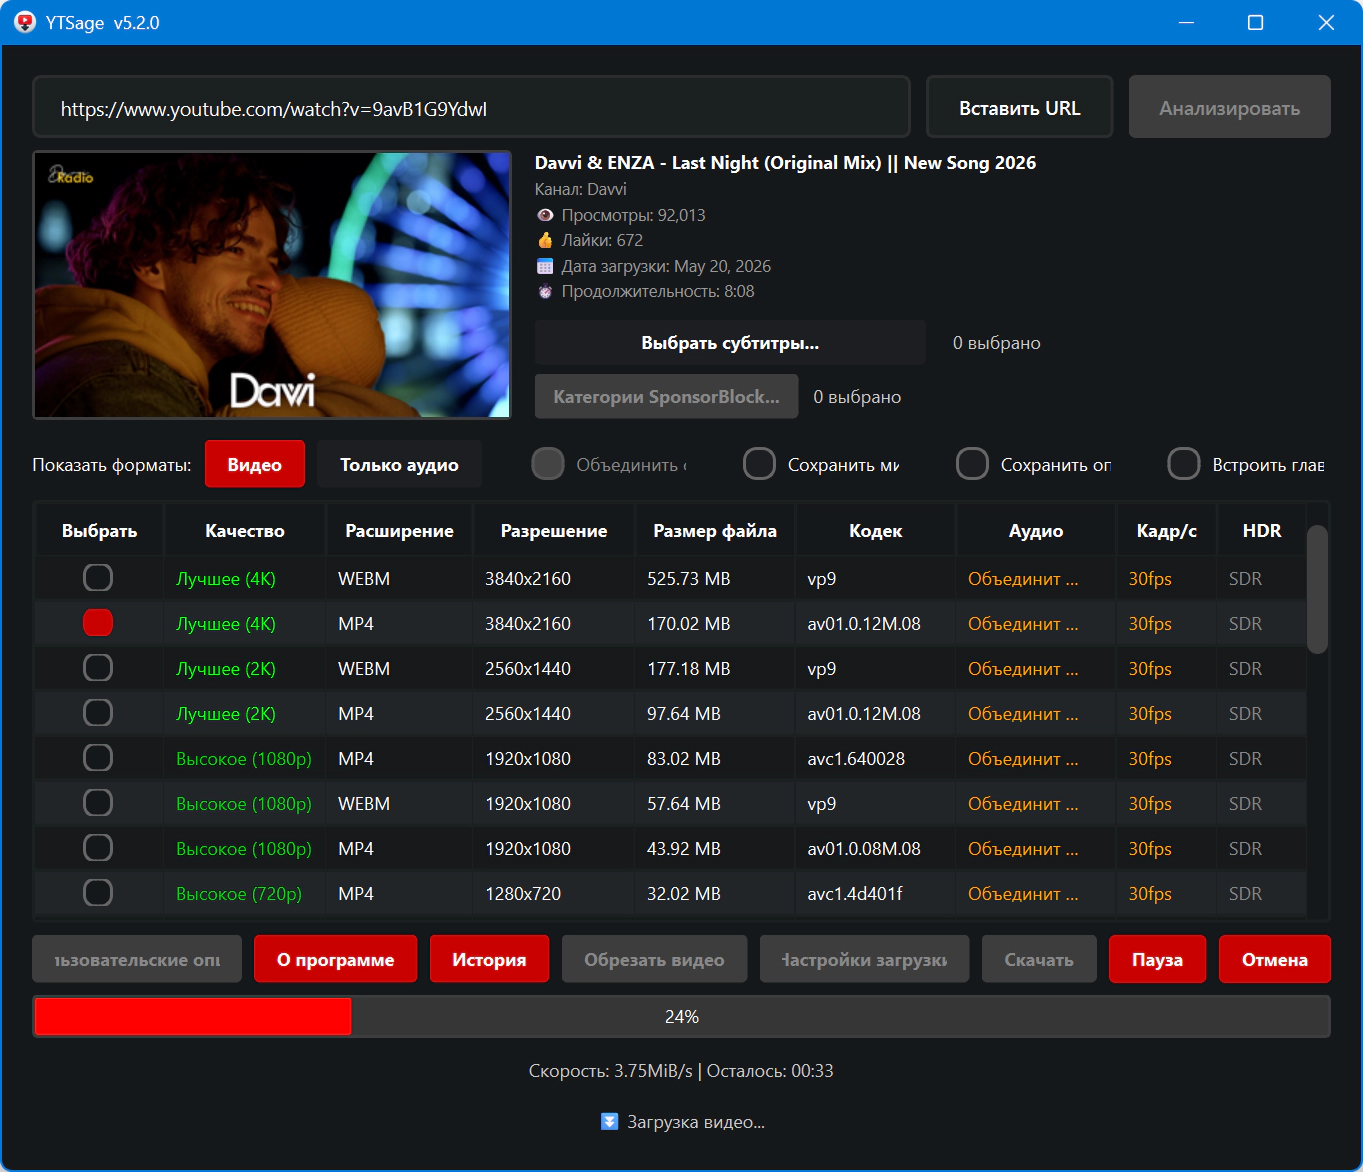Click the Аудио column header
Screen dimensions: 1363x1172
(1036, 531)
